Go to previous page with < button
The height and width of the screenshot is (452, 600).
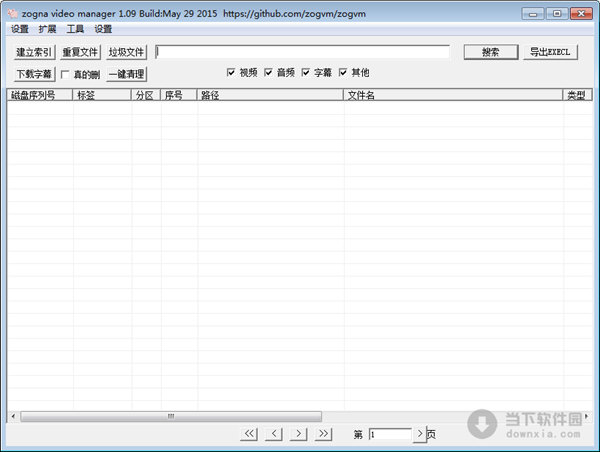click(274, 434)
